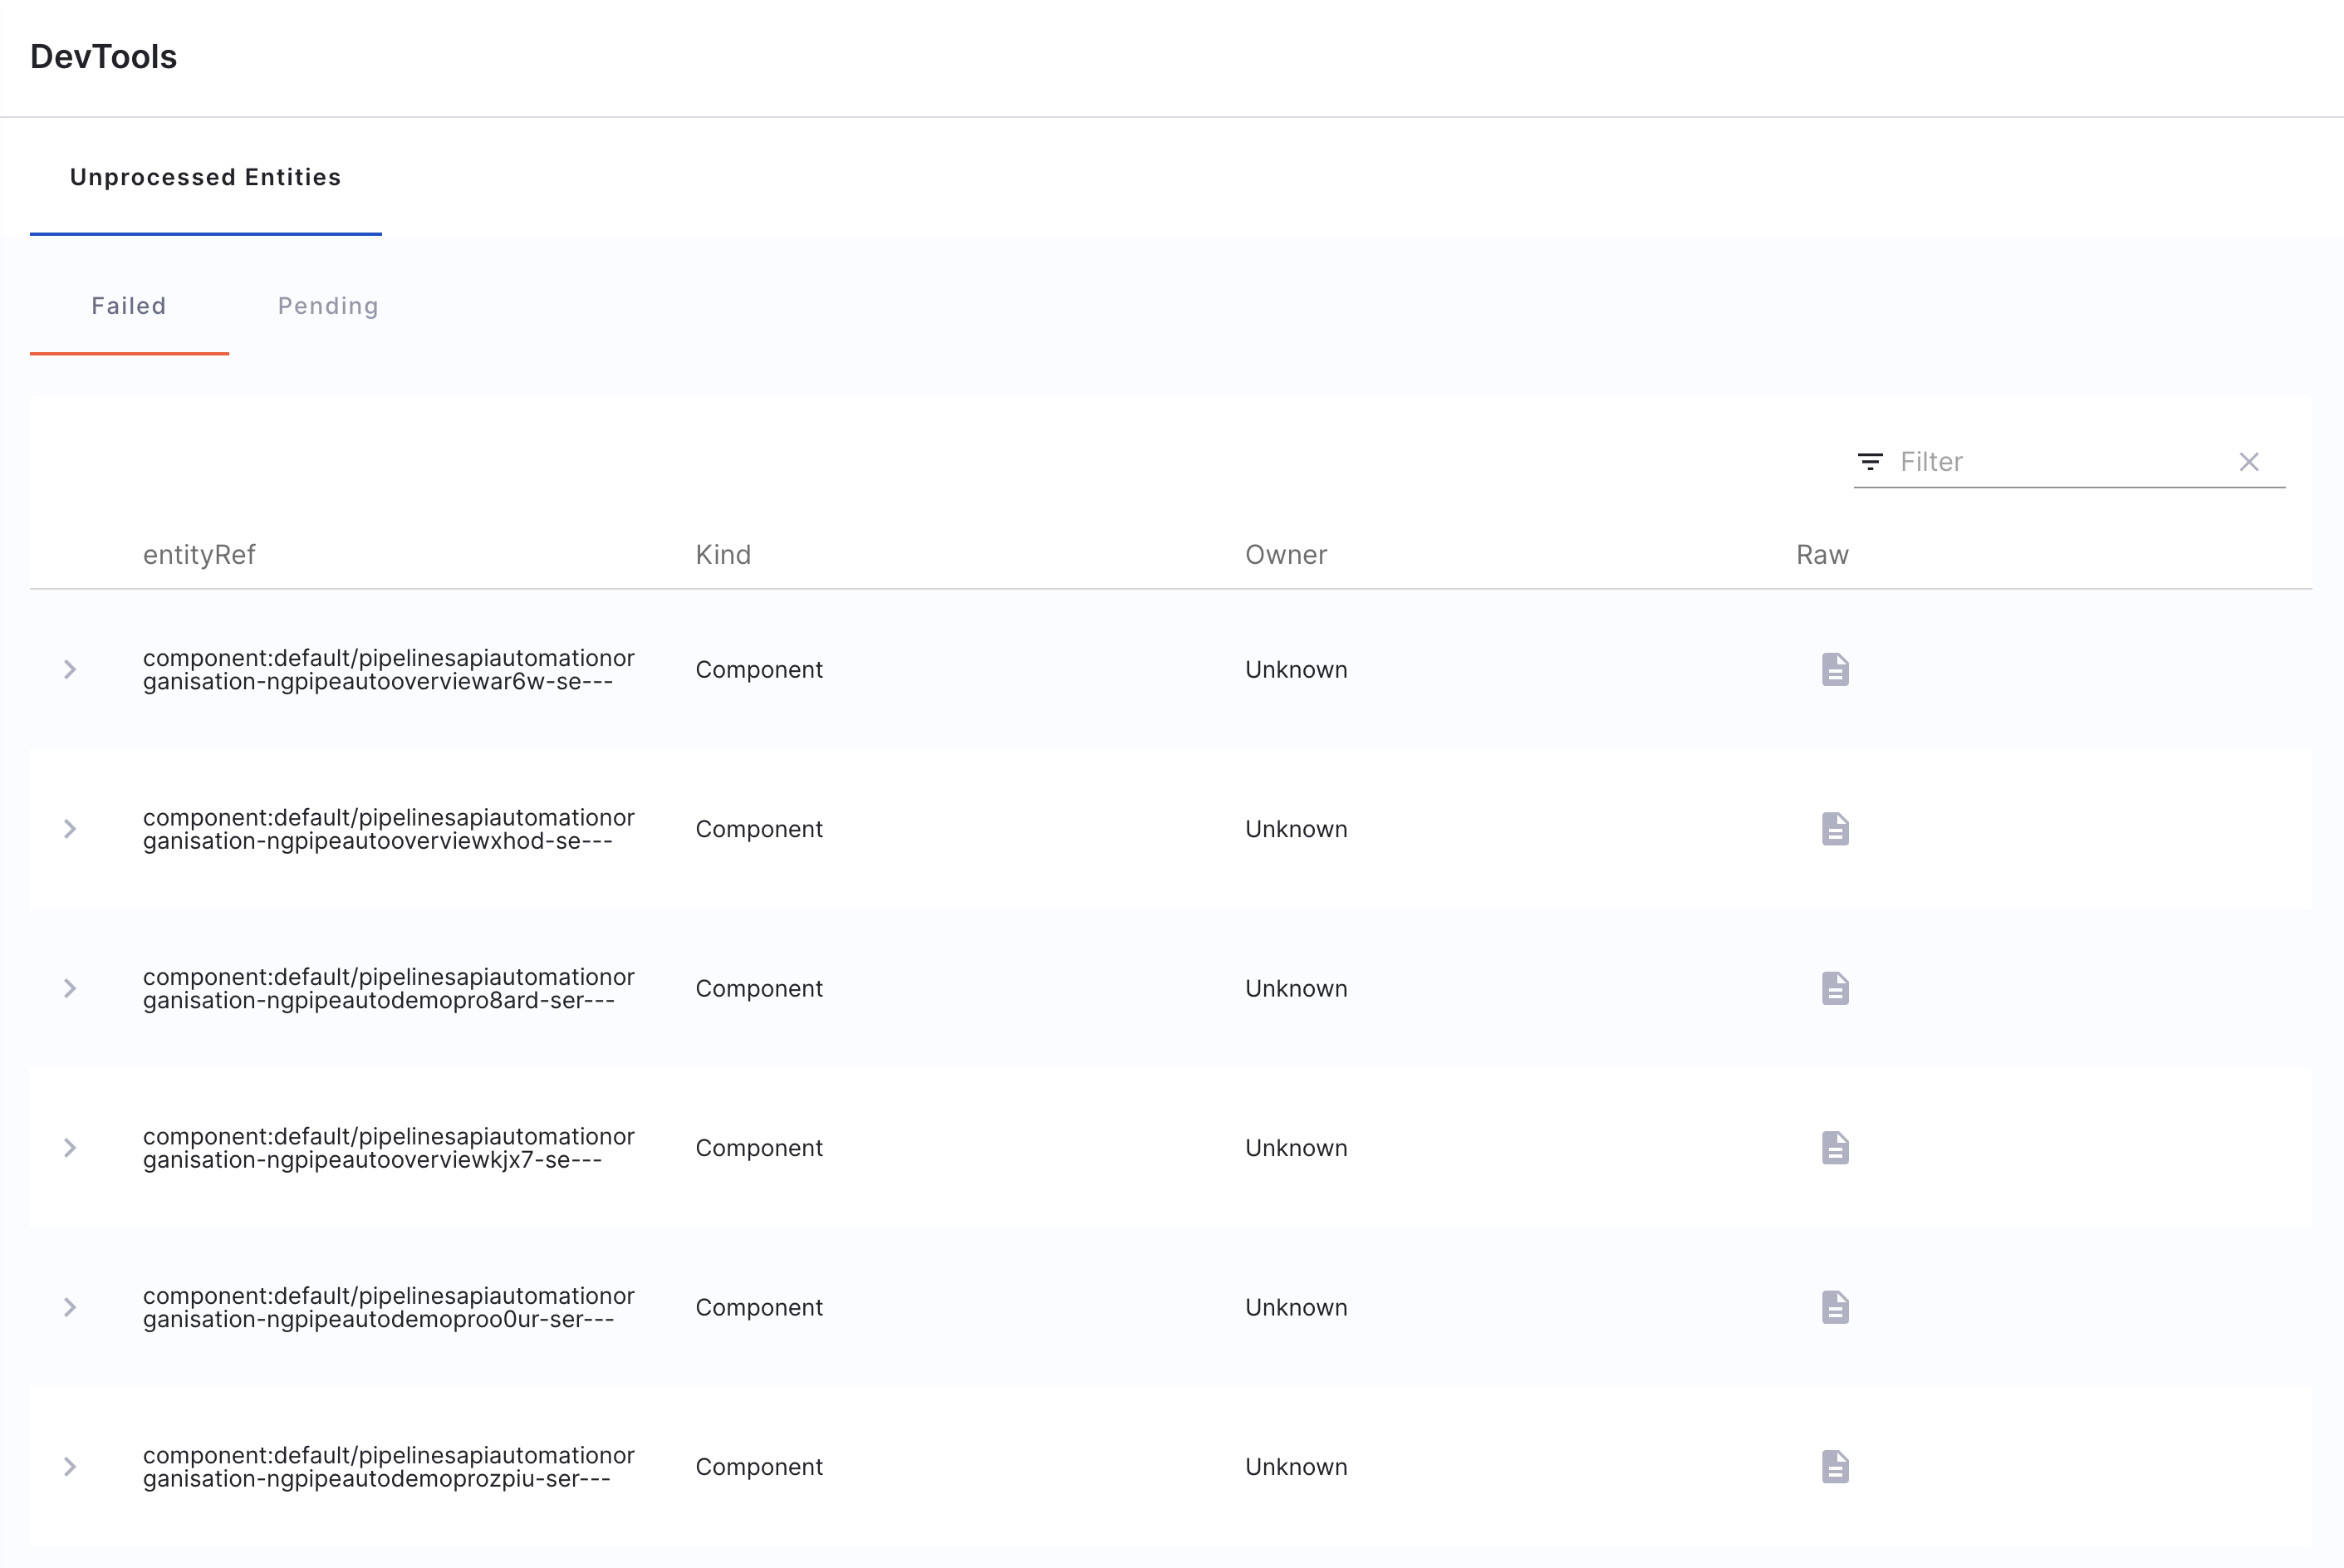The width and height of the screenshot is (2344, 1568).
Task: Expand the ngpipeautodemoprozpiu row details
Action: pos(70,1467)
